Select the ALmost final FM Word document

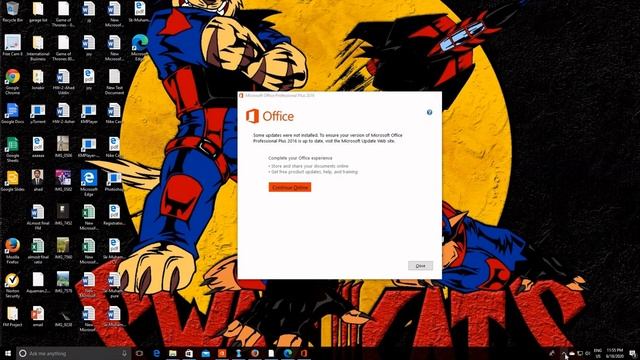pos(38,217)
